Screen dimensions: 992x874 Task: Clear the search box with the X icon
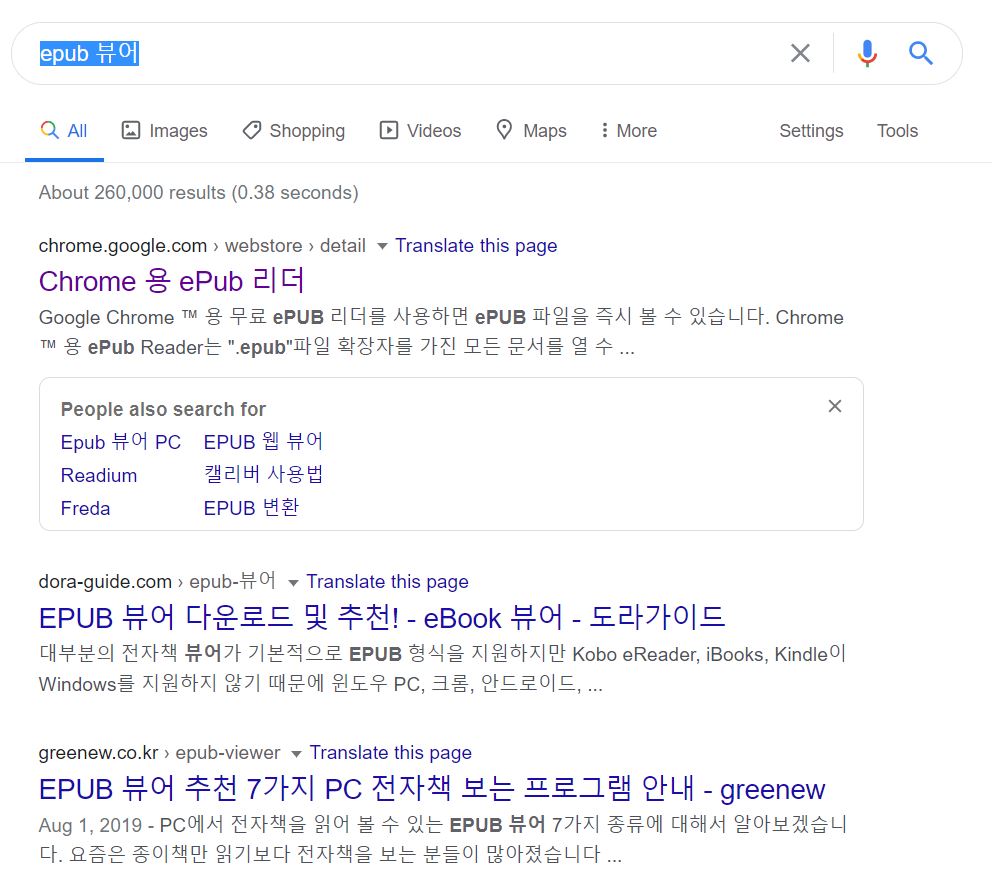pyautogui.click(x=800, y=53)
